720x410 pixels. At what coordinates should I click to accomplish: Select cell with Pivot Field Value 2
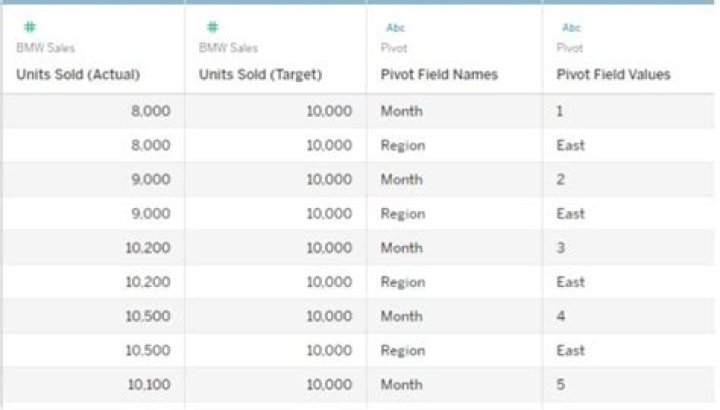[x=628, y=180]
